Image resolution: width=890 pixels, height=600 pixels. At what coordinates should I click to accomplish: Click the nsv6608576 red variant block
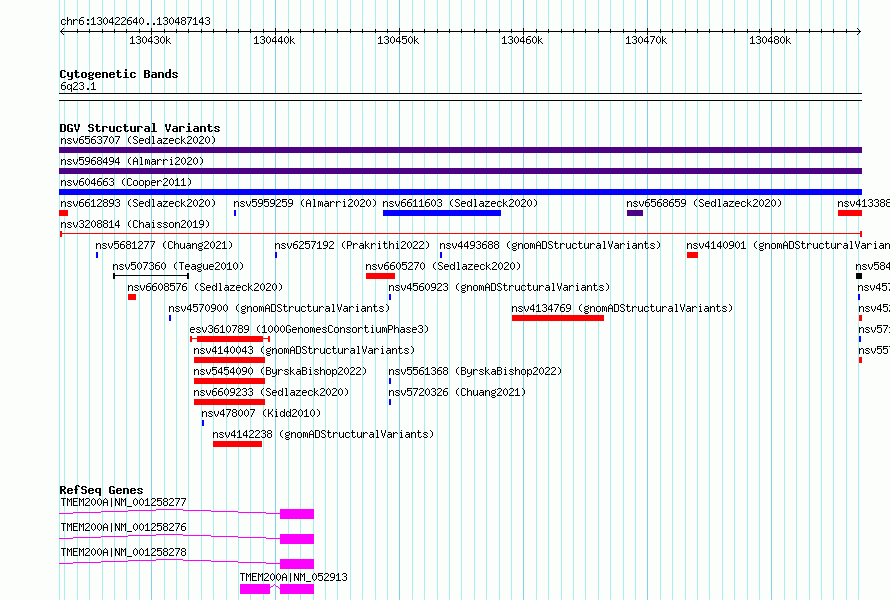coord(132,297)
